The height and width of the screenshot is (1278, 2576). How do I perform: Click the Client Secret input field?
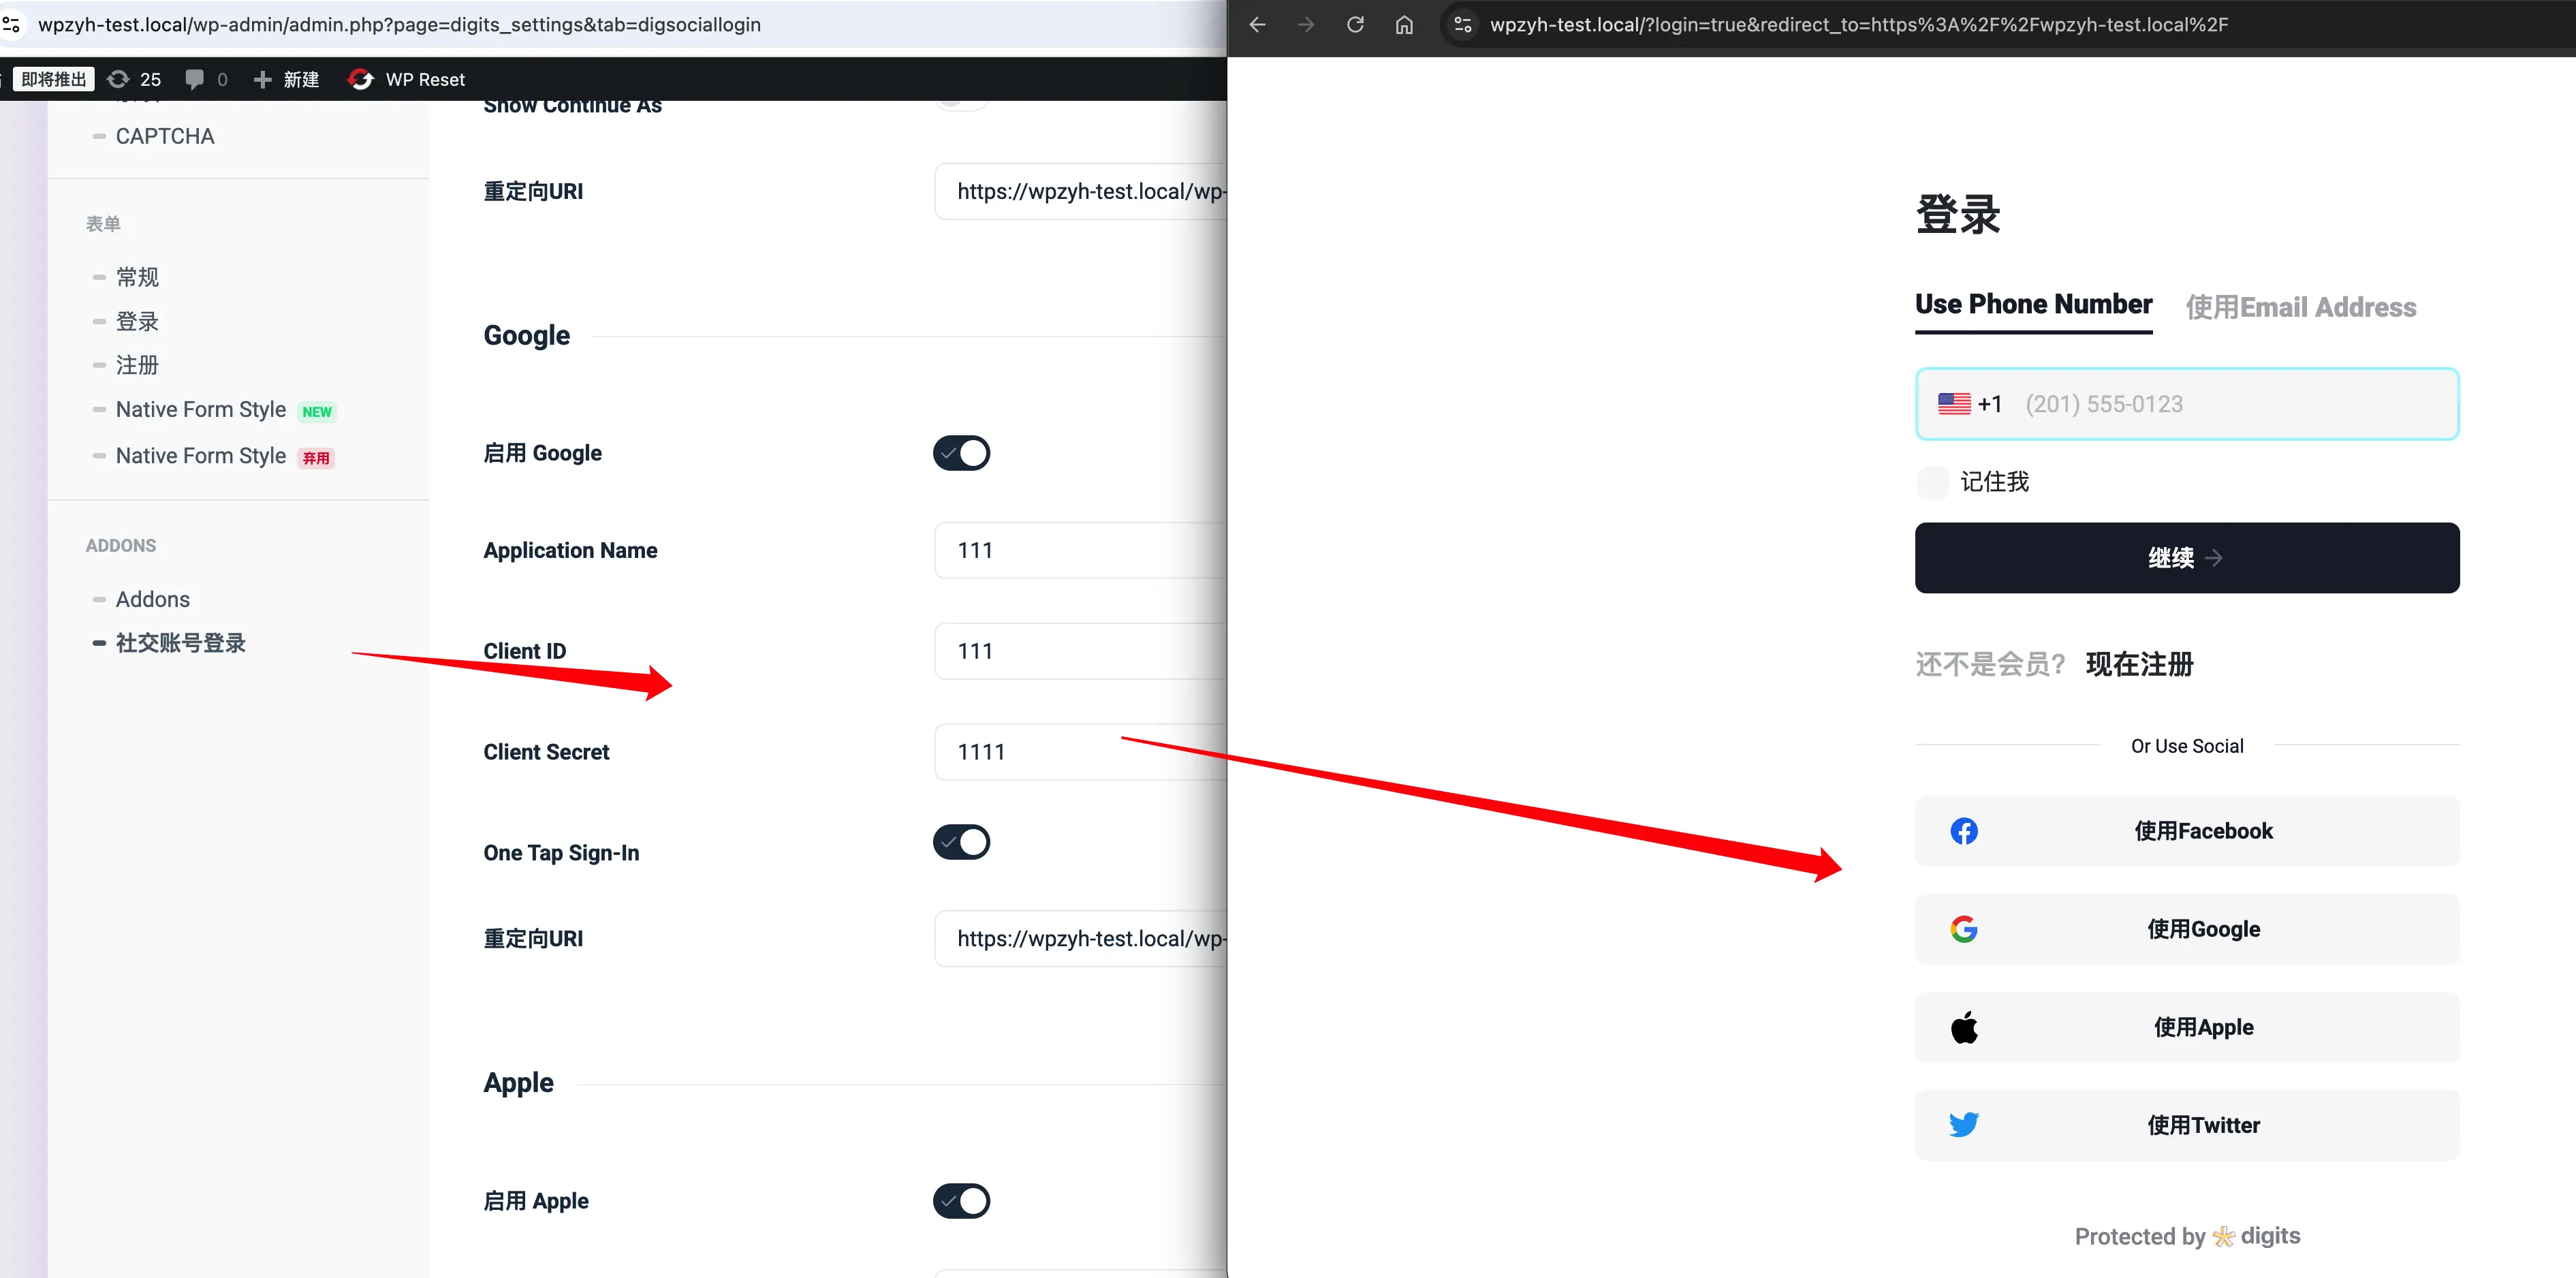click(x=1081, y=752)
